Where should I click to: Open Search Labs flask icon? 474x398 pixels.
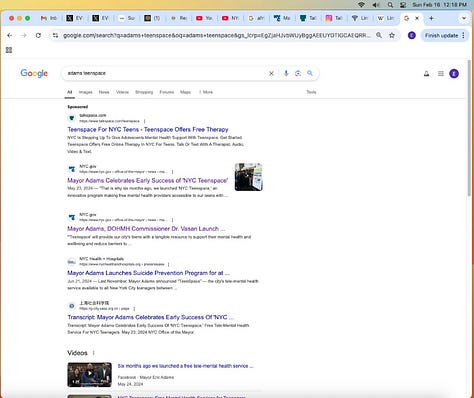[x=426, y=74]
